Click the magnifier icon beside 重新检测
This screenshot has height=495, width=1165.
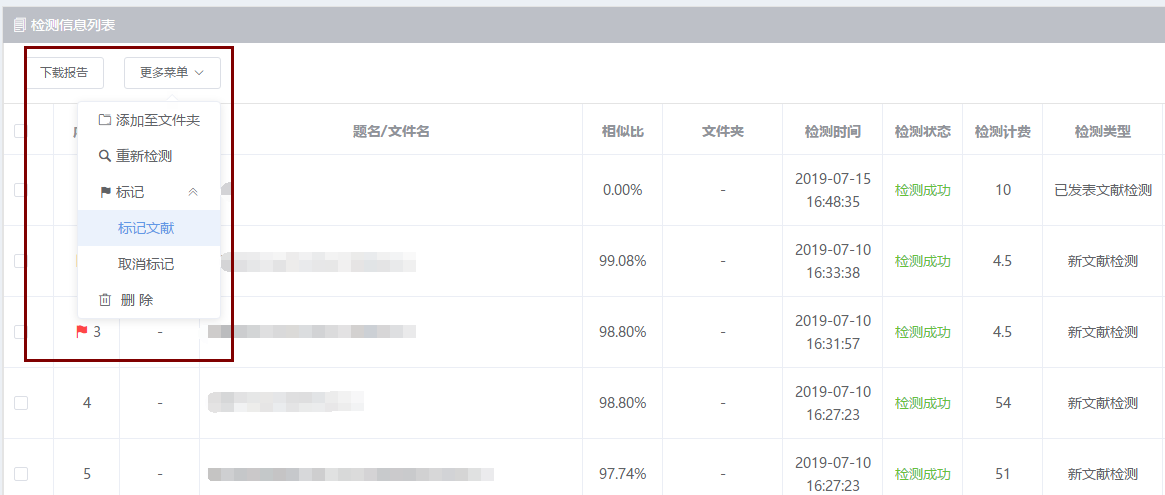coord(105,156)
